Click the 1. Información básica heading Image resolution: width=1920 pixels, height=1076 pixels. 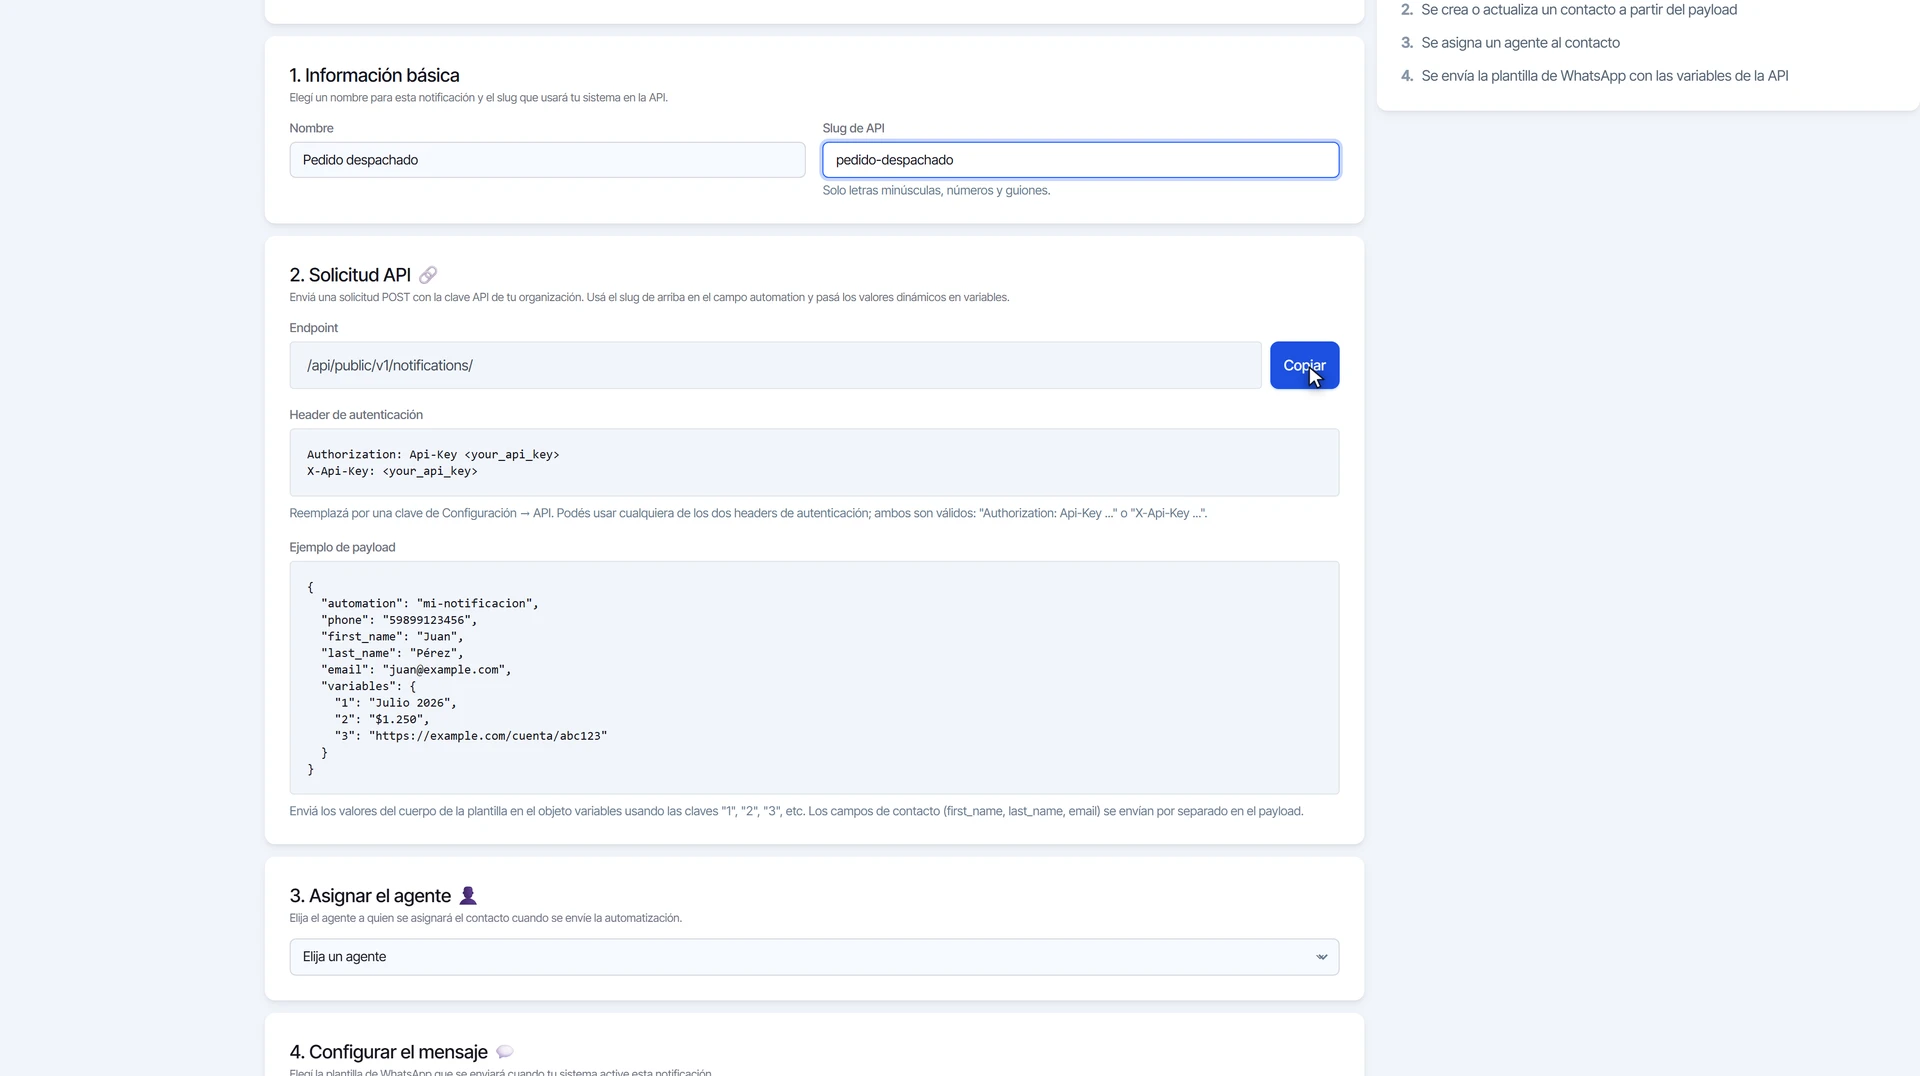(374, 76)
